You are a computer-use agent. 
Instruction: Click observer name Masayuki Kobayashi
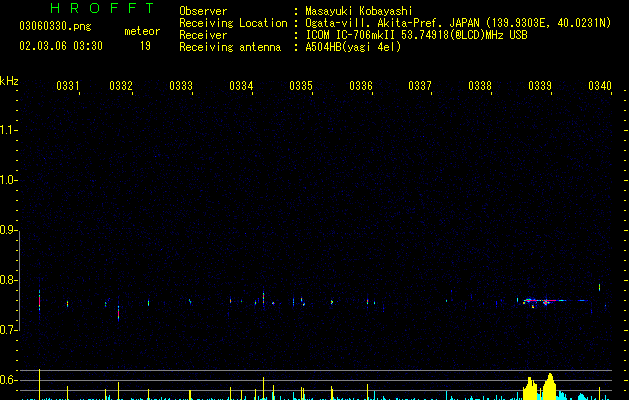tap(359, 11)
